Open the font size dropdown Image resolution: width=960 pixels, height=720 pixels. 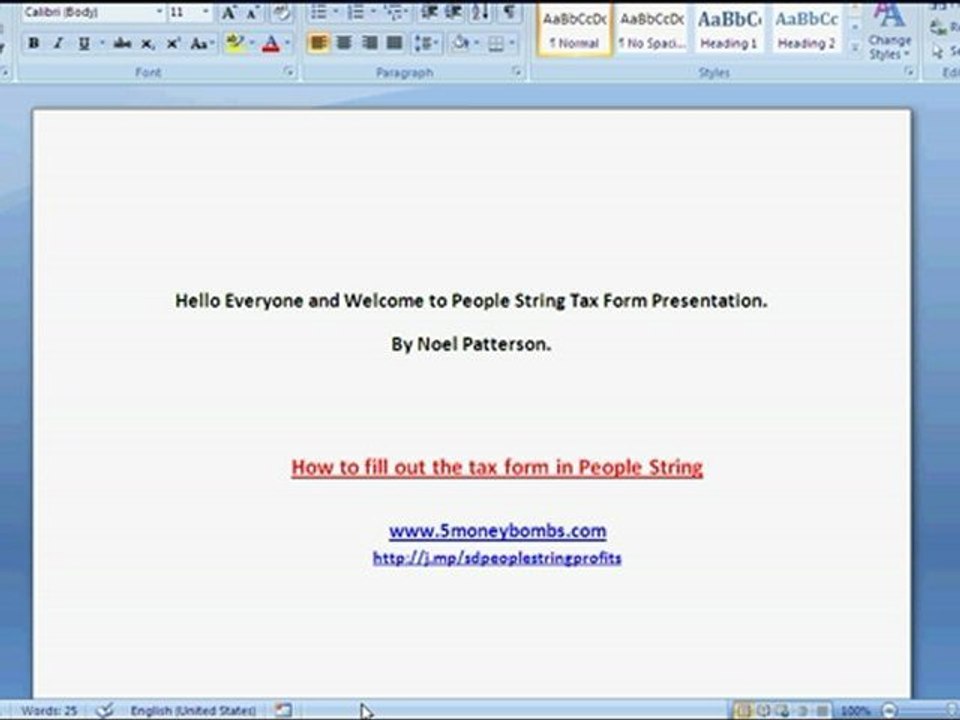click(205, 12)
